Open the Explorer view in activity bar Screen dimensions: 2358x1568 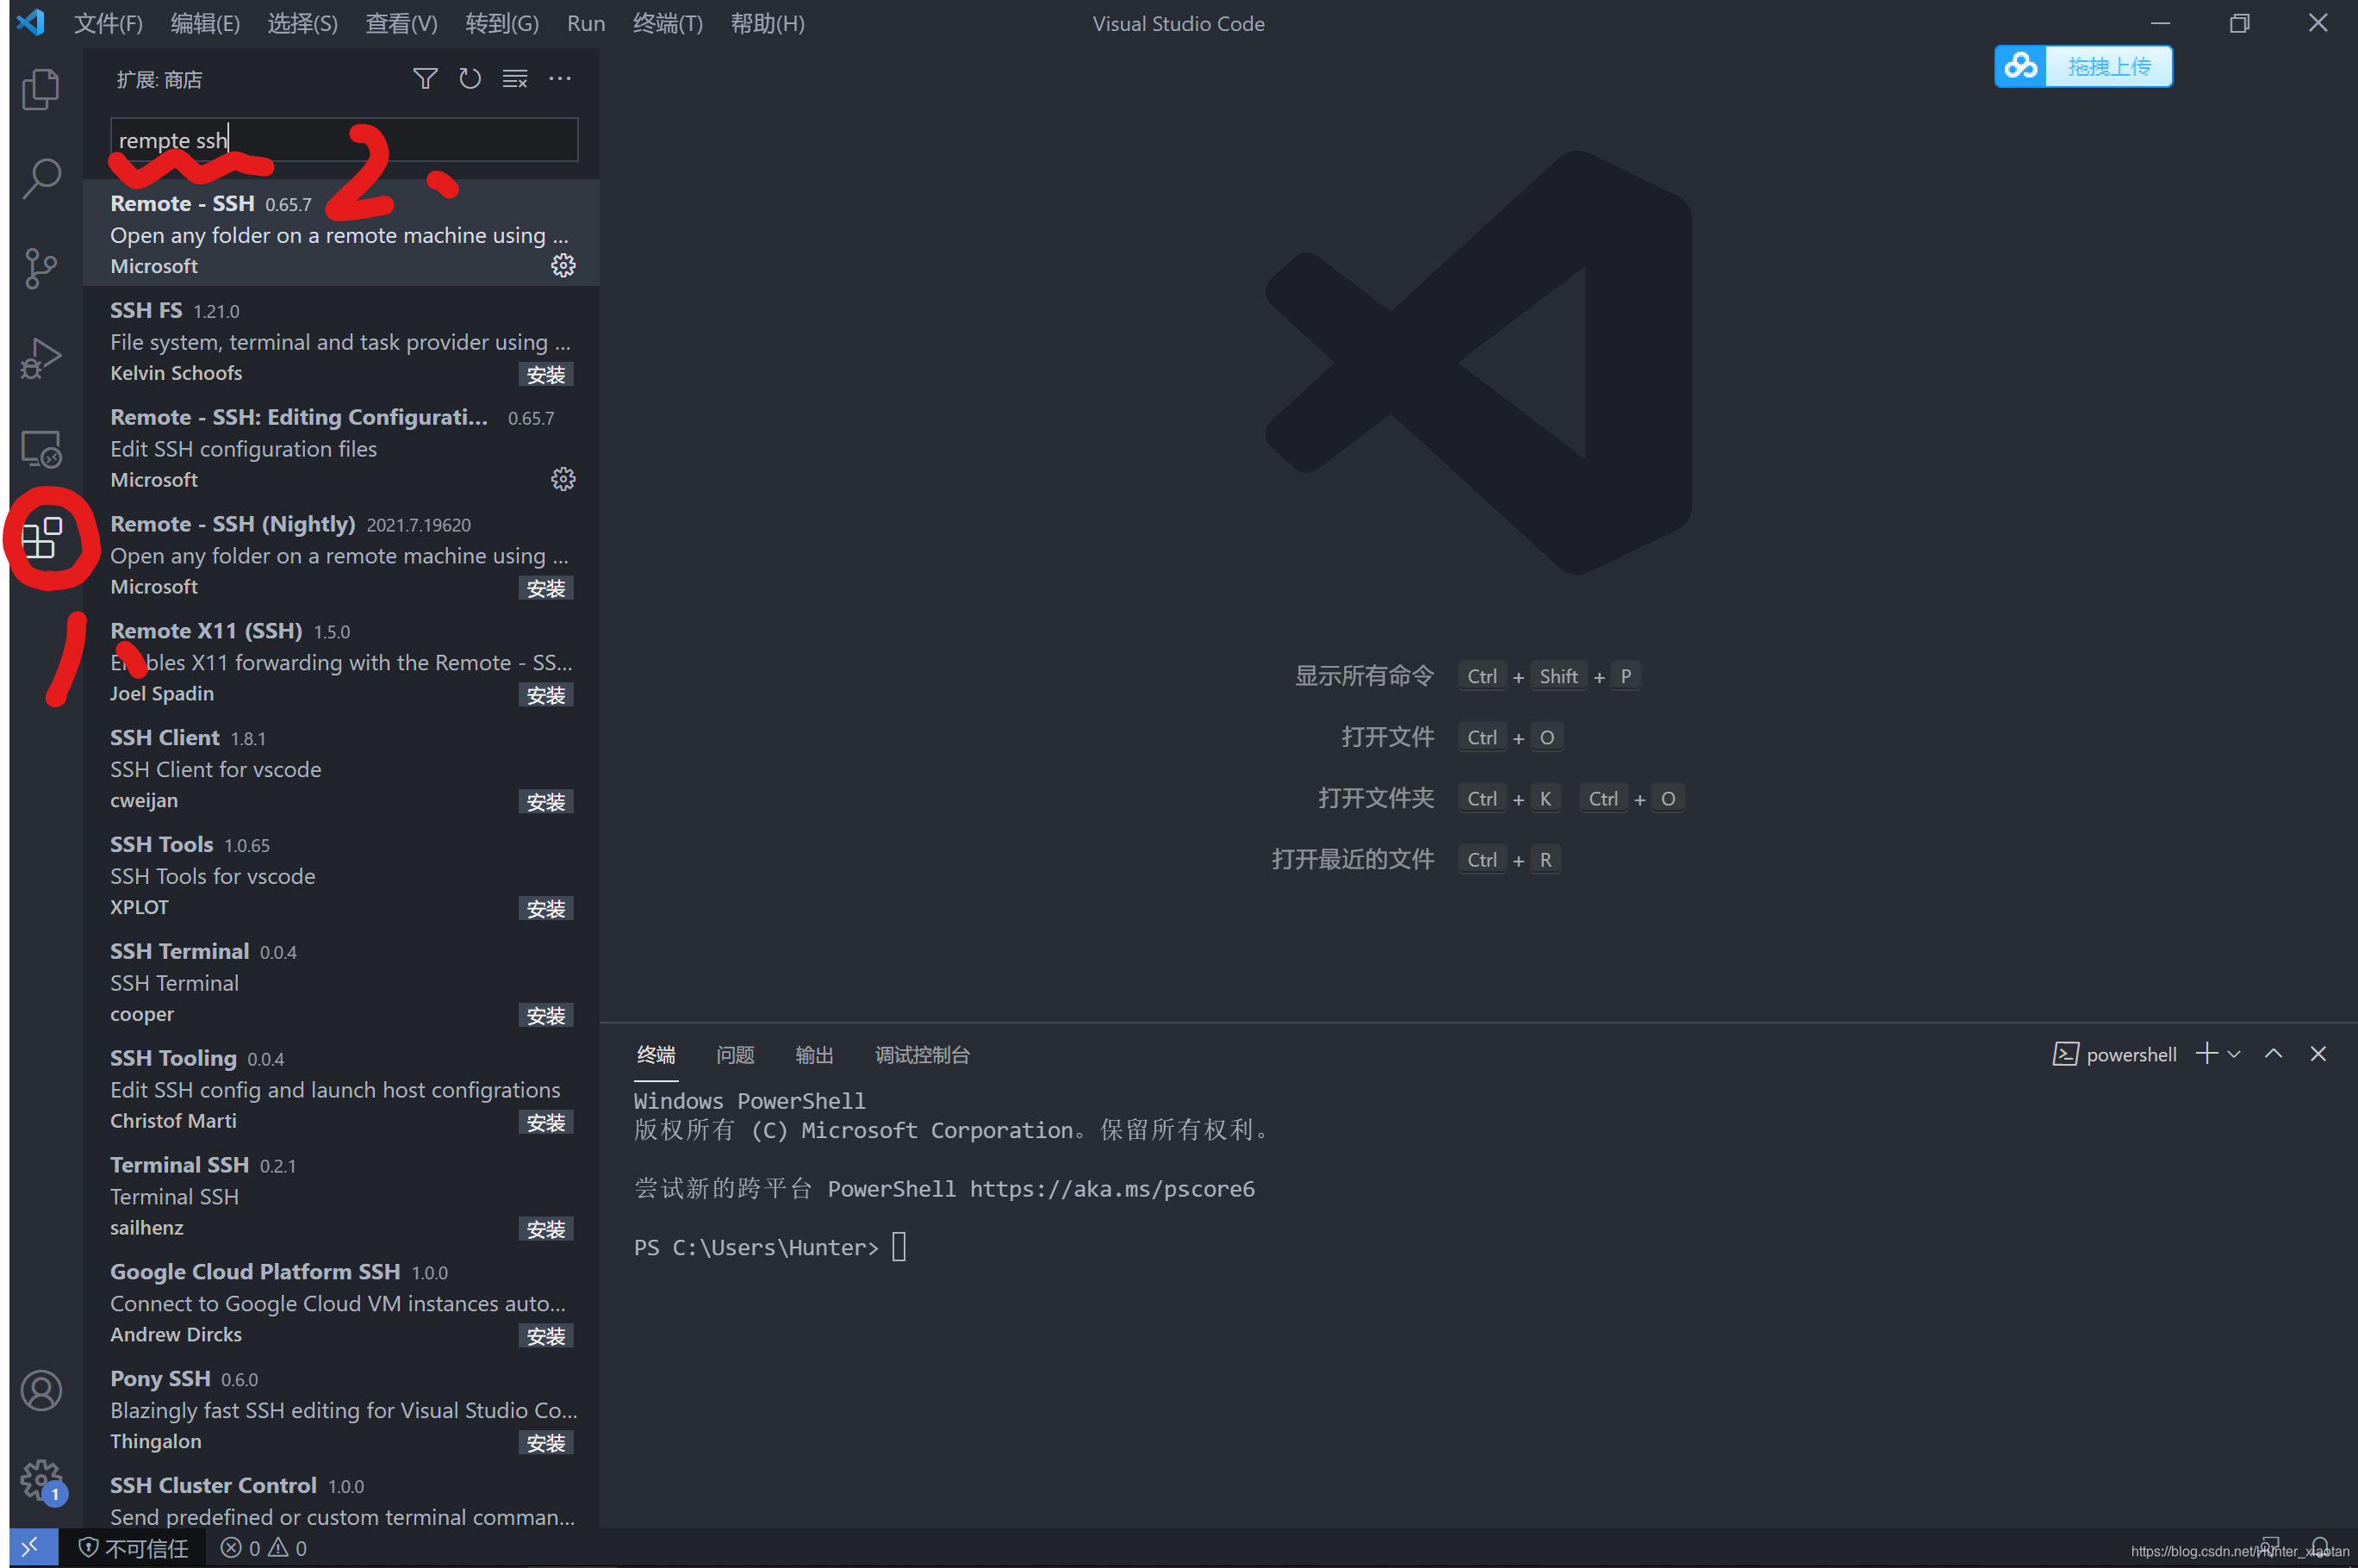tap(41, 89)
